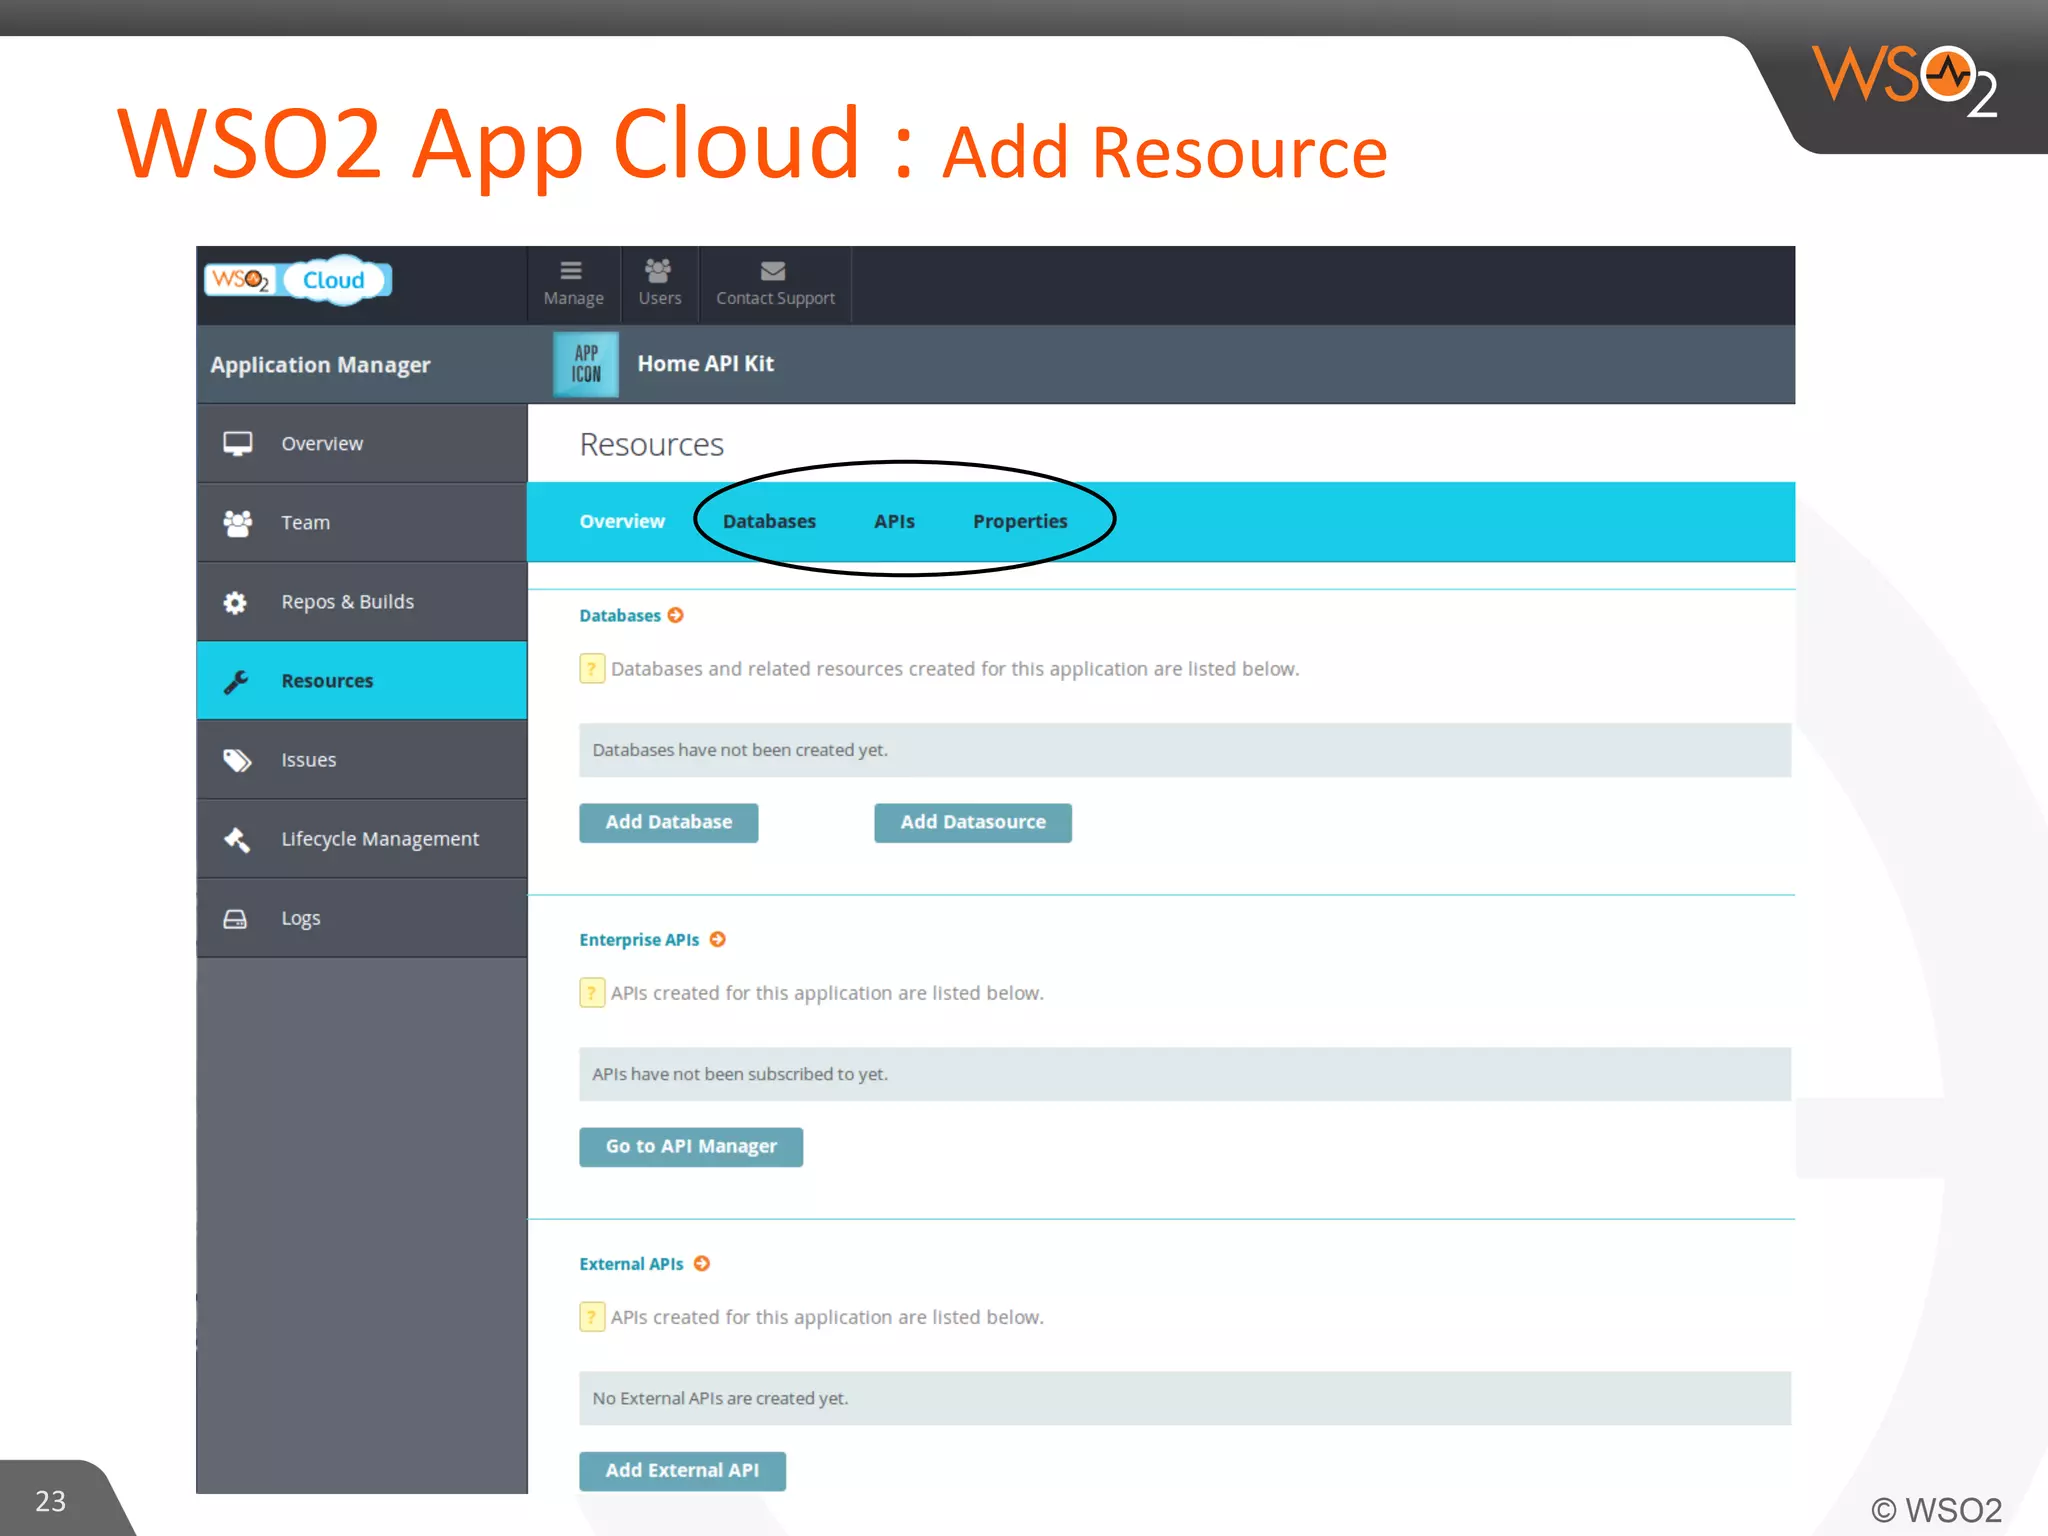
Task: Click the Team people icon in sidebar
Action: 237,522
